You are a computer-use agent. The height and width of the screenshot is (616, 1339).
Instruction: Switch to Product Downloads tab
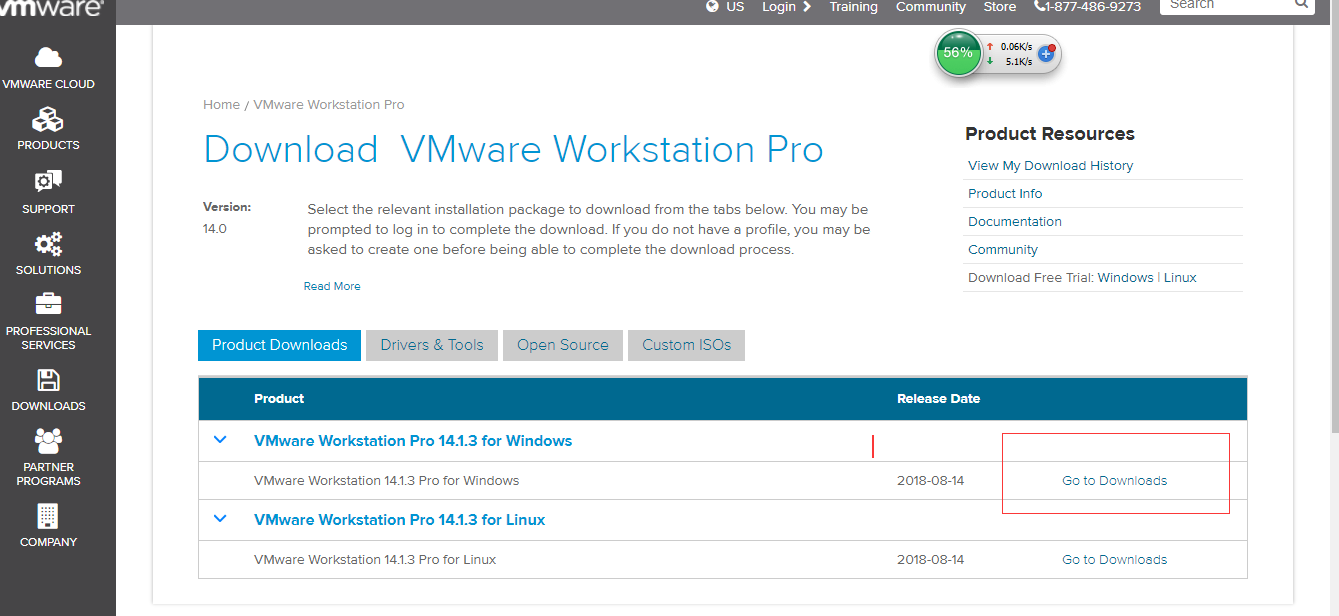coord(279,345)
